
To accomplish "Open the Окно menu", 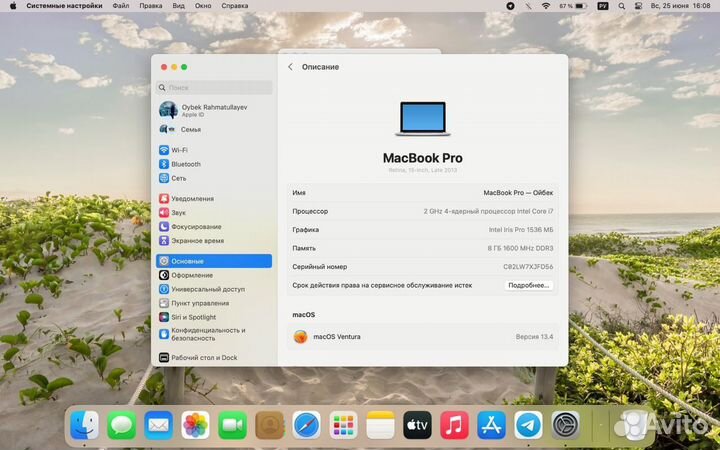I will 203,6.
